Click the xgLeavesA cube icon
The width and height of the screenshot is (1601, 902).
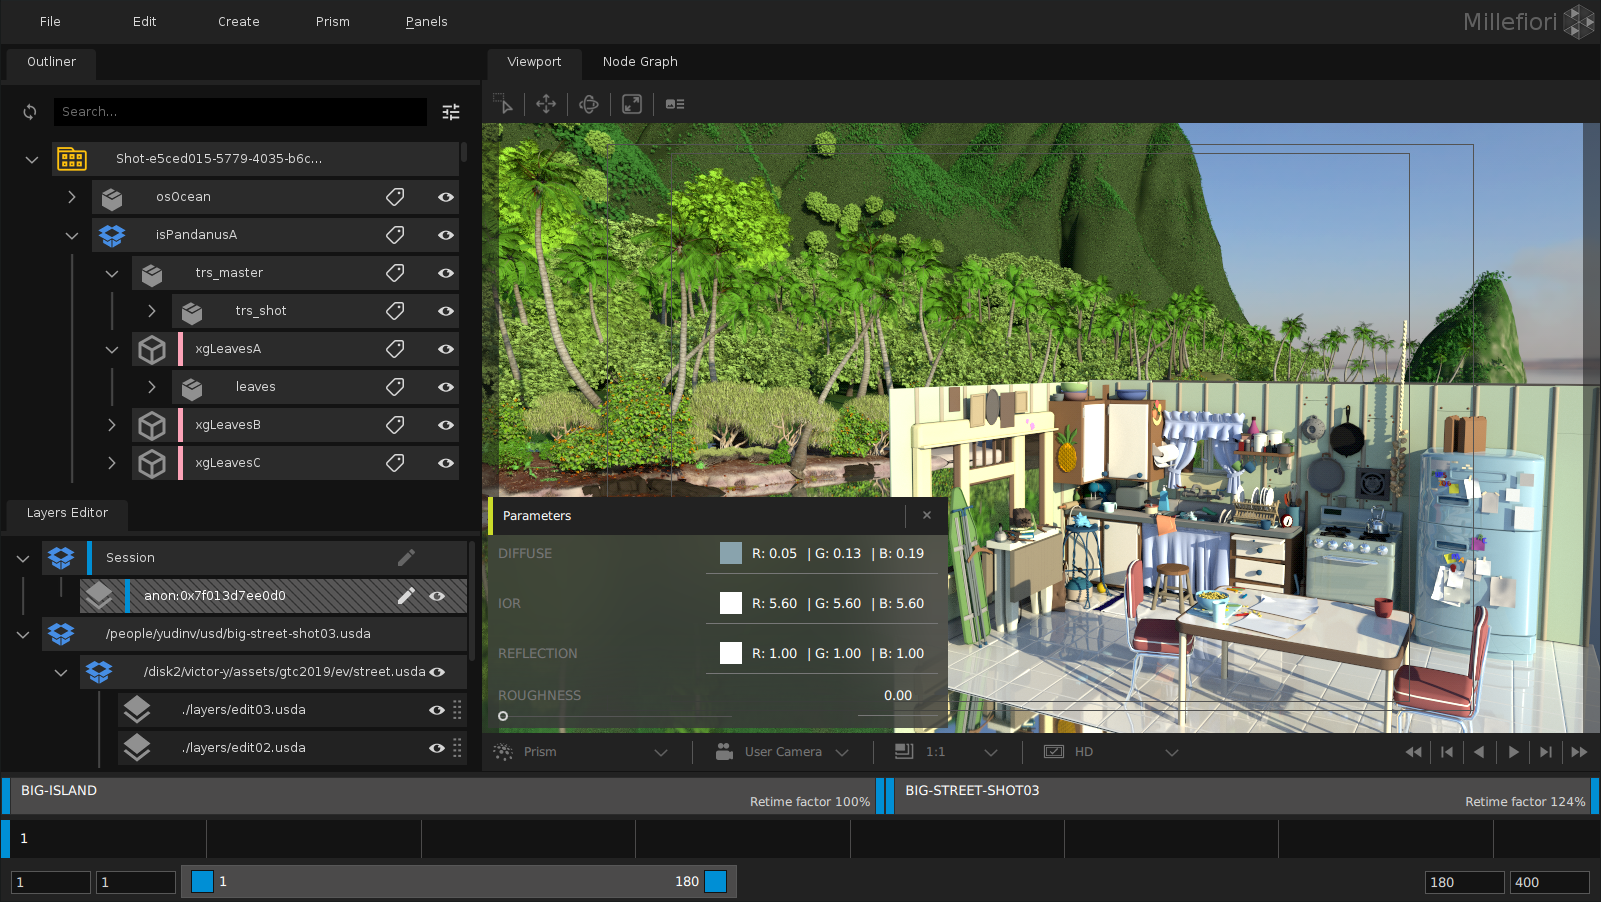pos(152,349)
